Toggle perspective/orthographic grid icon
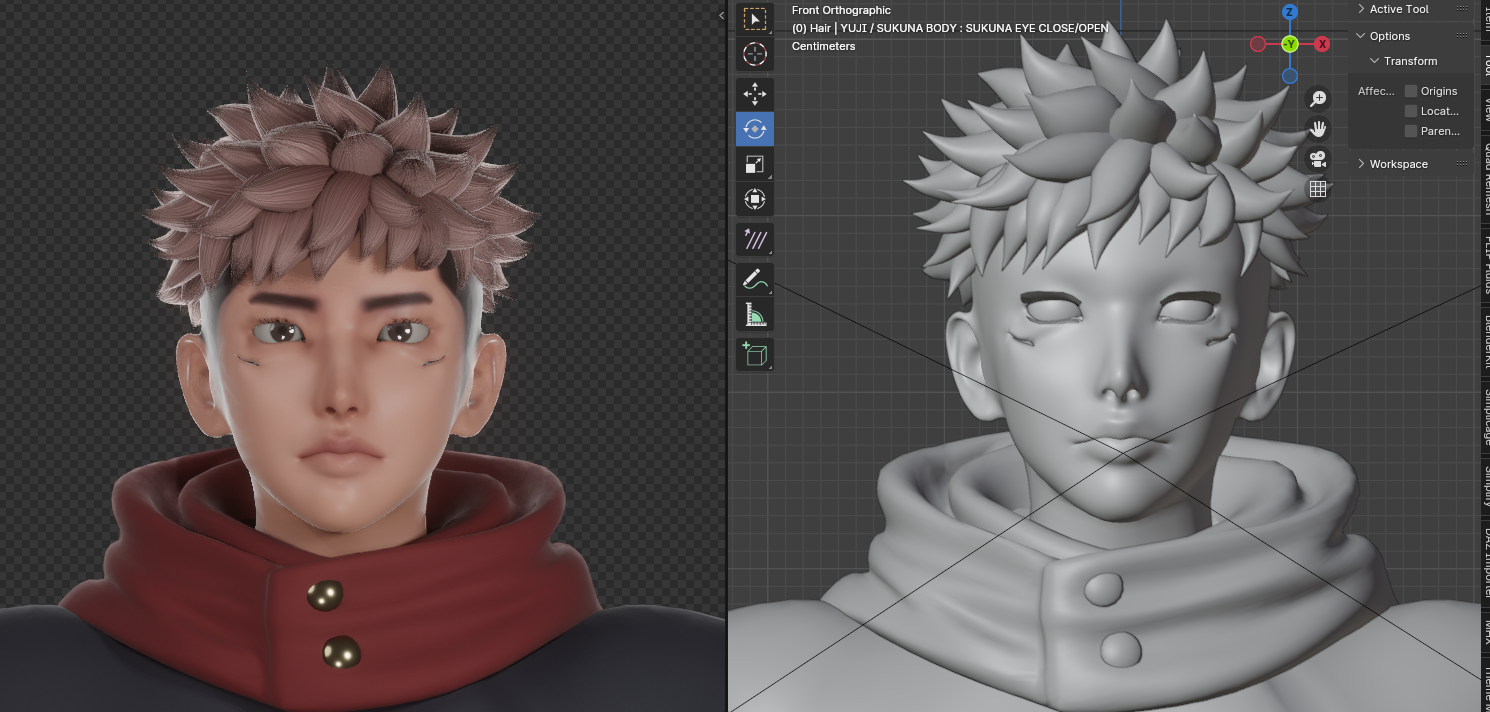The width and height of the screenshot is (1490, 712). point(1318,188)
